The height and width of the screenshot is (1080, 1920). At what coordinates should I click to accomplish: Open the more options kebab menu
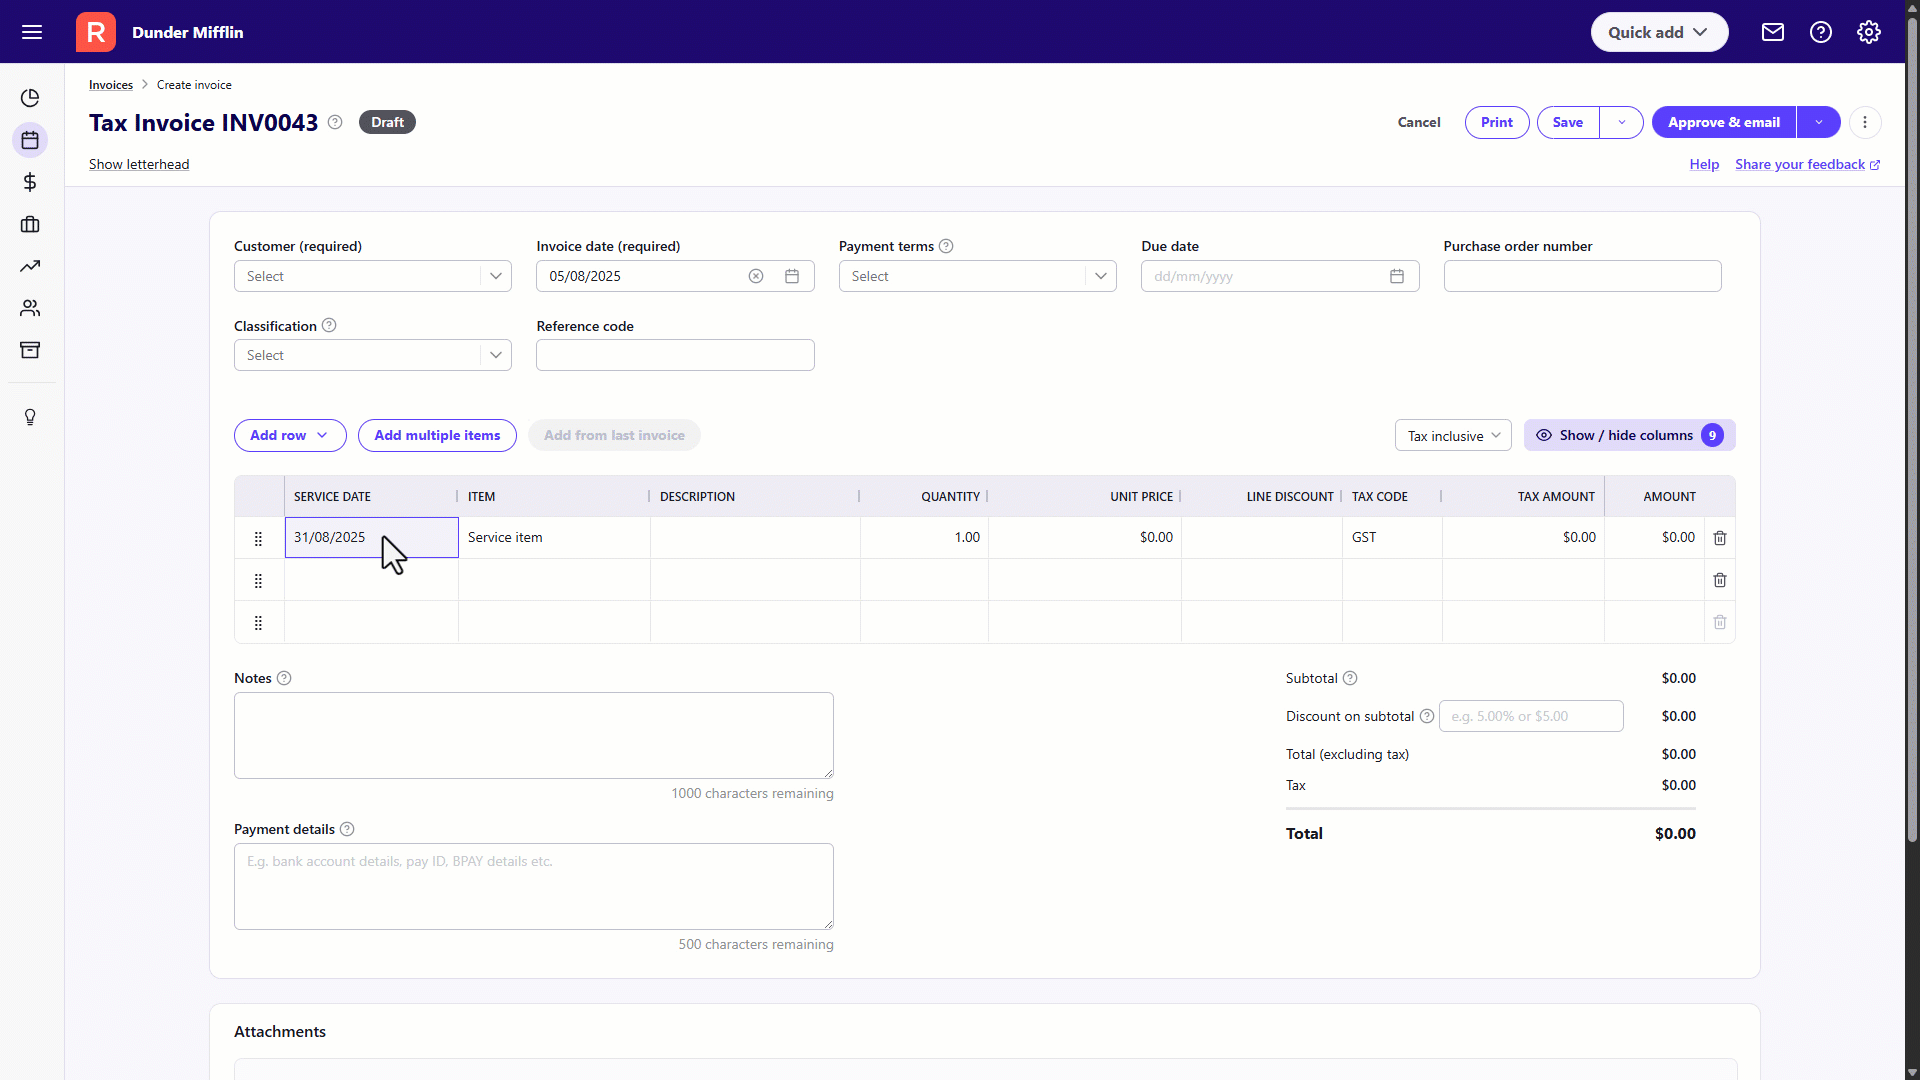click(1865, 122)
